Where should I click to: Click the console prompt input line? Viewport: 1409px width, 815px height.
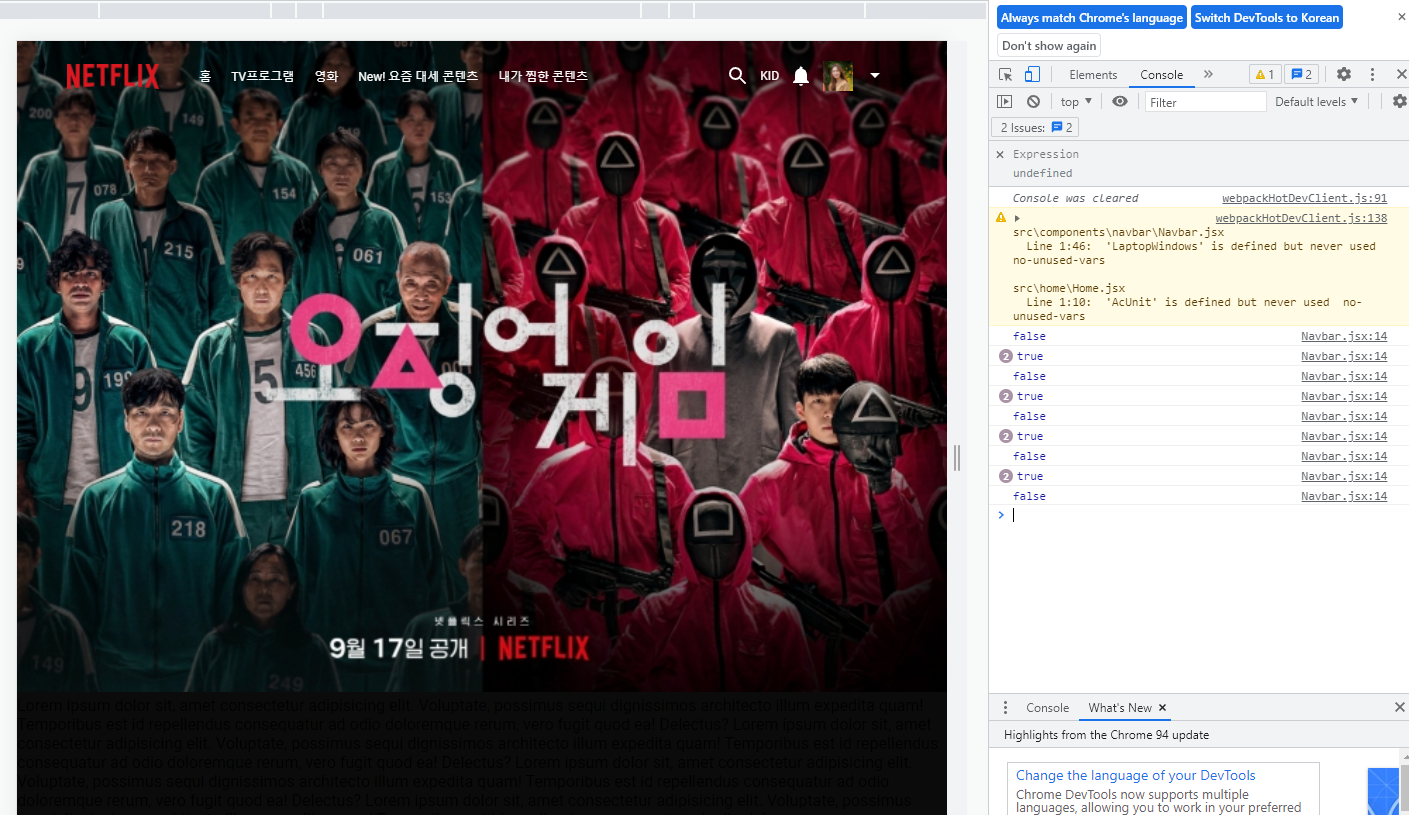[x=1200, y=515]
